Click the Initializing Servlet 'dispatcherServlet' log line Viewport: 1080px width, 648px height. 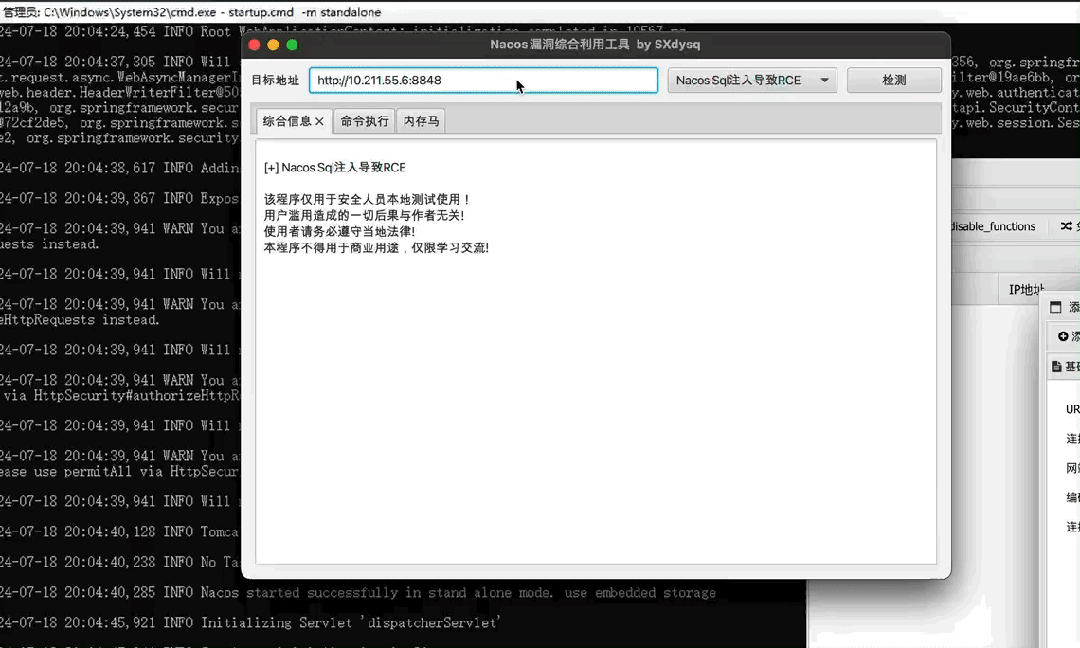tap(249, 623)
